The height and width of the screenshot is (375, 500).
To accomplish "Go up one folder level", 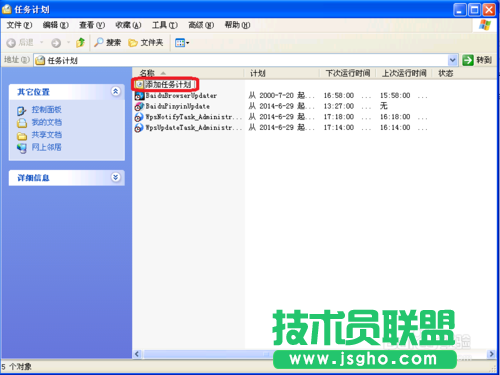I will (x=80, y=42).
